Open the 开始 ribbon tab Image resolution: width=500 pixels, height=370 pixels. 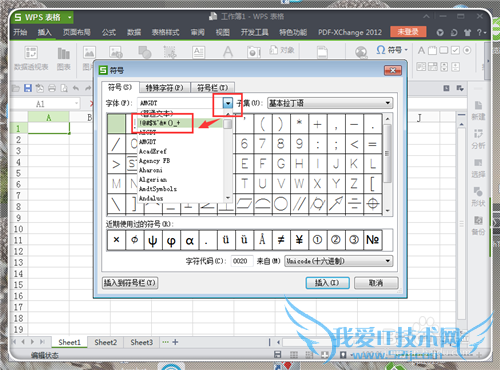click(x=20, y=32)
